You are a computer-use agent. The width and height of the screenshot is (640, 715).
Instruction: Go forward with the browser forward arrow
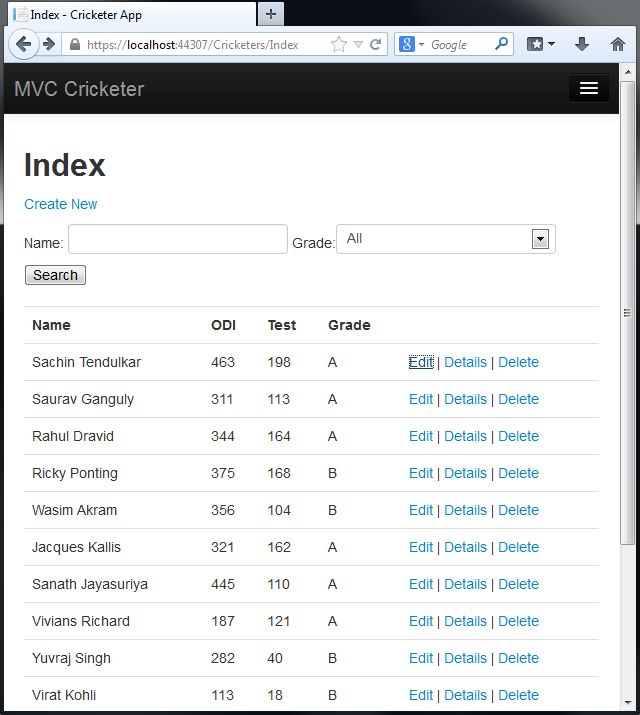point(49,44)
